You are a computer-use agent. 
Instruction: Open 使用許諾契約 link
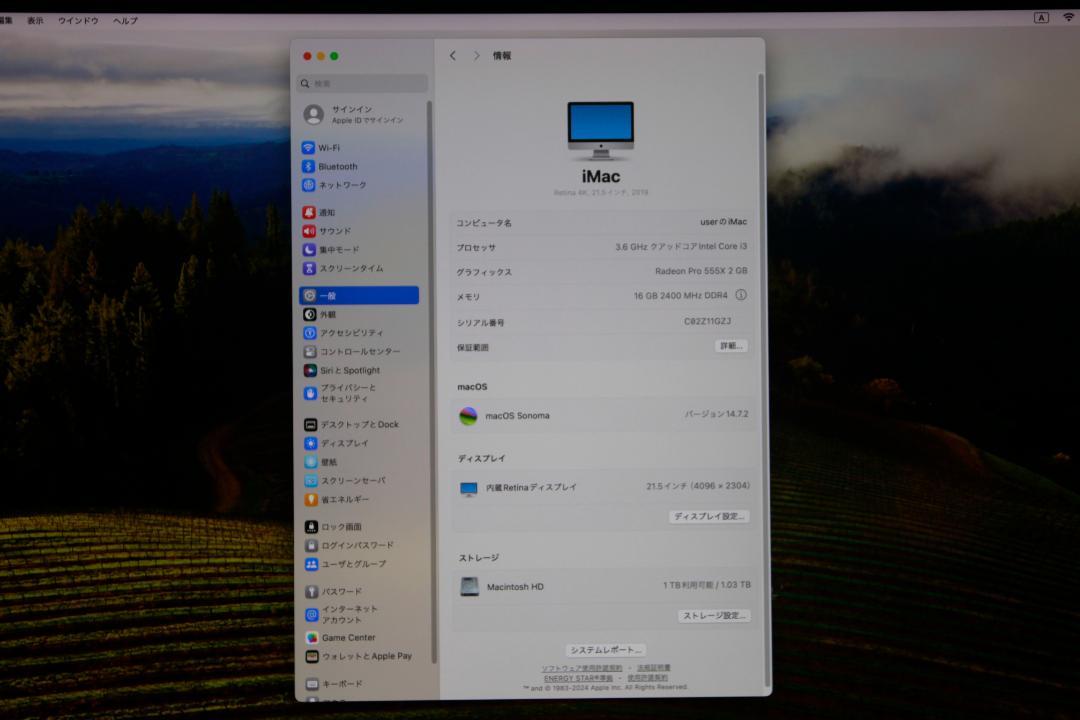(x=647, y=678)
